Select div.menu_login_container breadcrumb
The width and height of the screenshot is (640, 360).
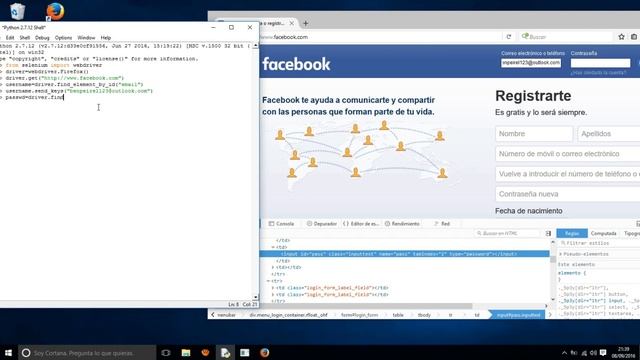pos(289,315)
